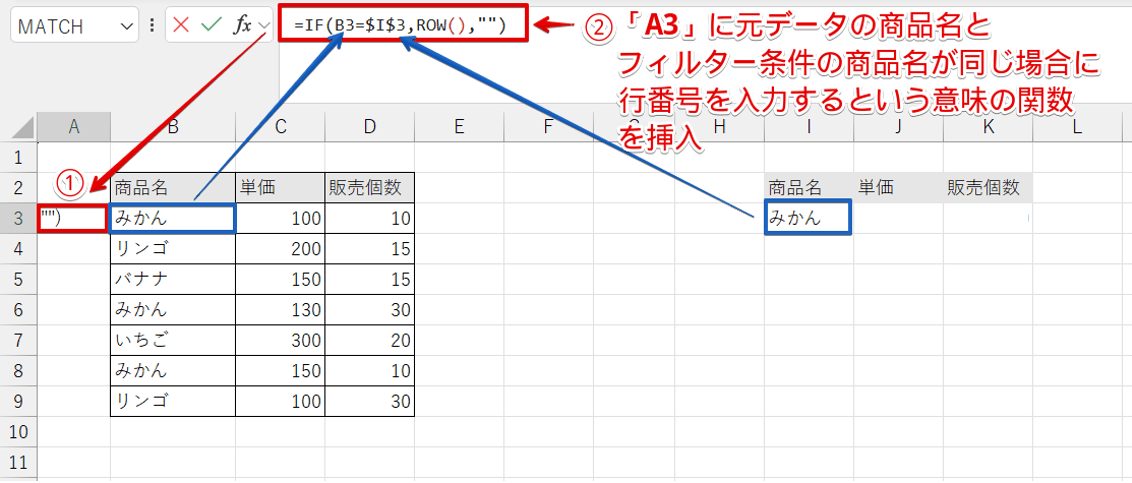Click みかん in cell B3
1132x483 pixels.
(173, 218)
